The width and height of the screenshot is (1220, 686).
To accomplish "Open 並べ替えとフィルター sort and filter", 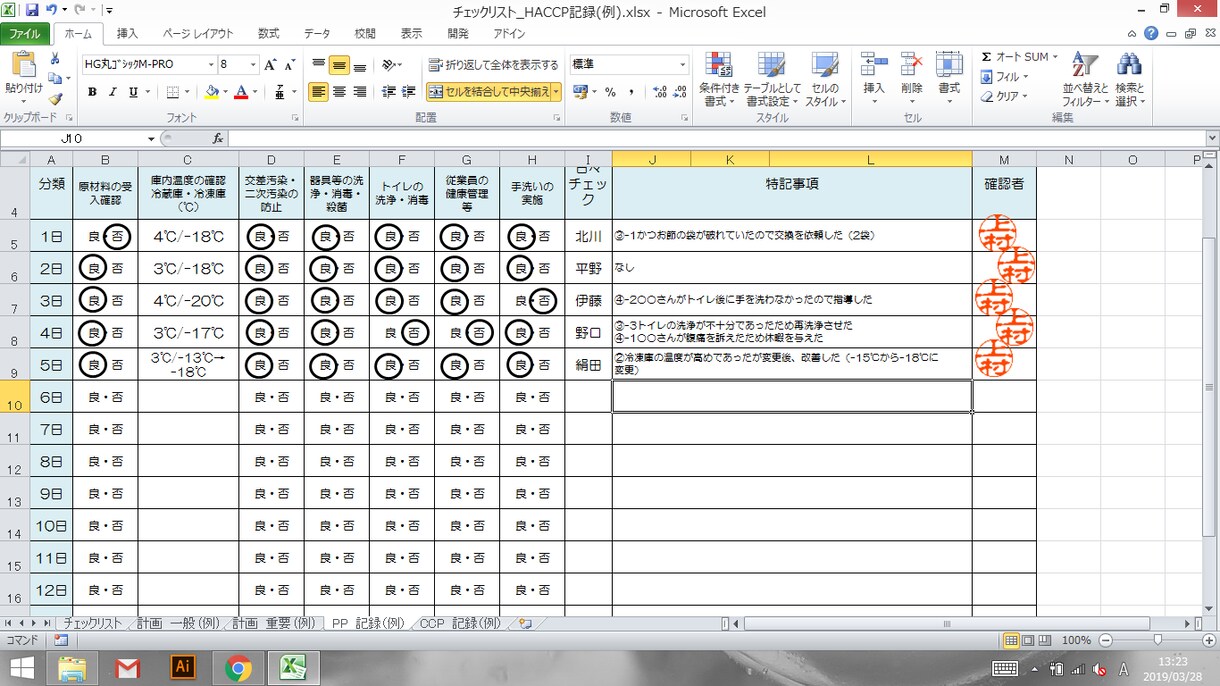I will [x=1084, y=79].
